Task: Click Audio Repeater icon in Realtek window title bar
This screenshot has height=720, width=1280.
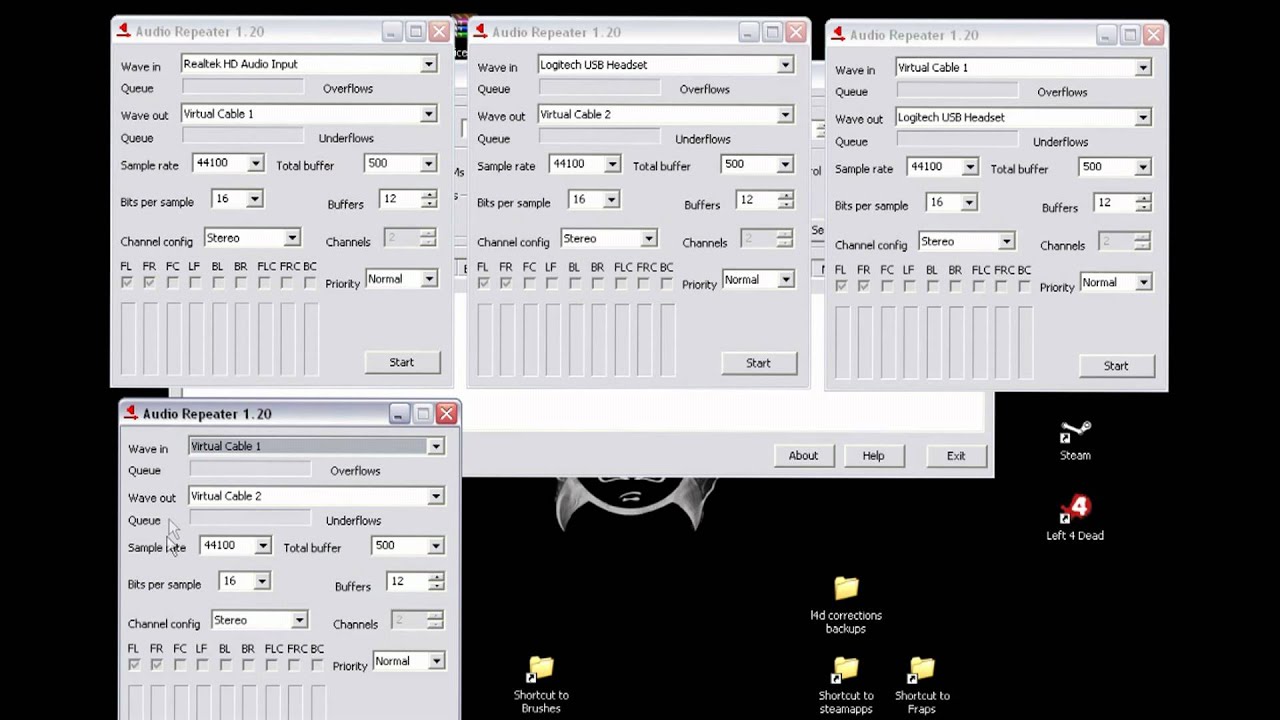Action: 124,31
